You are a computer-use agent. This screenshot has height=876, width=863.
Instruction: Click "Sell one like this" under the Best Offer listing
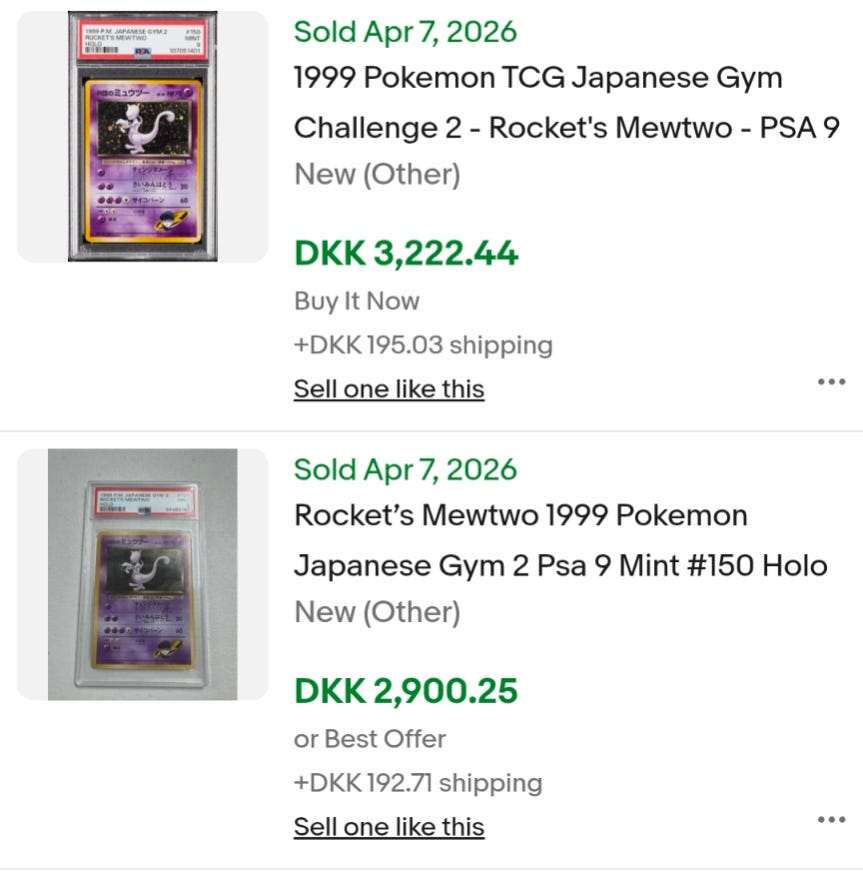coord(389,827)
